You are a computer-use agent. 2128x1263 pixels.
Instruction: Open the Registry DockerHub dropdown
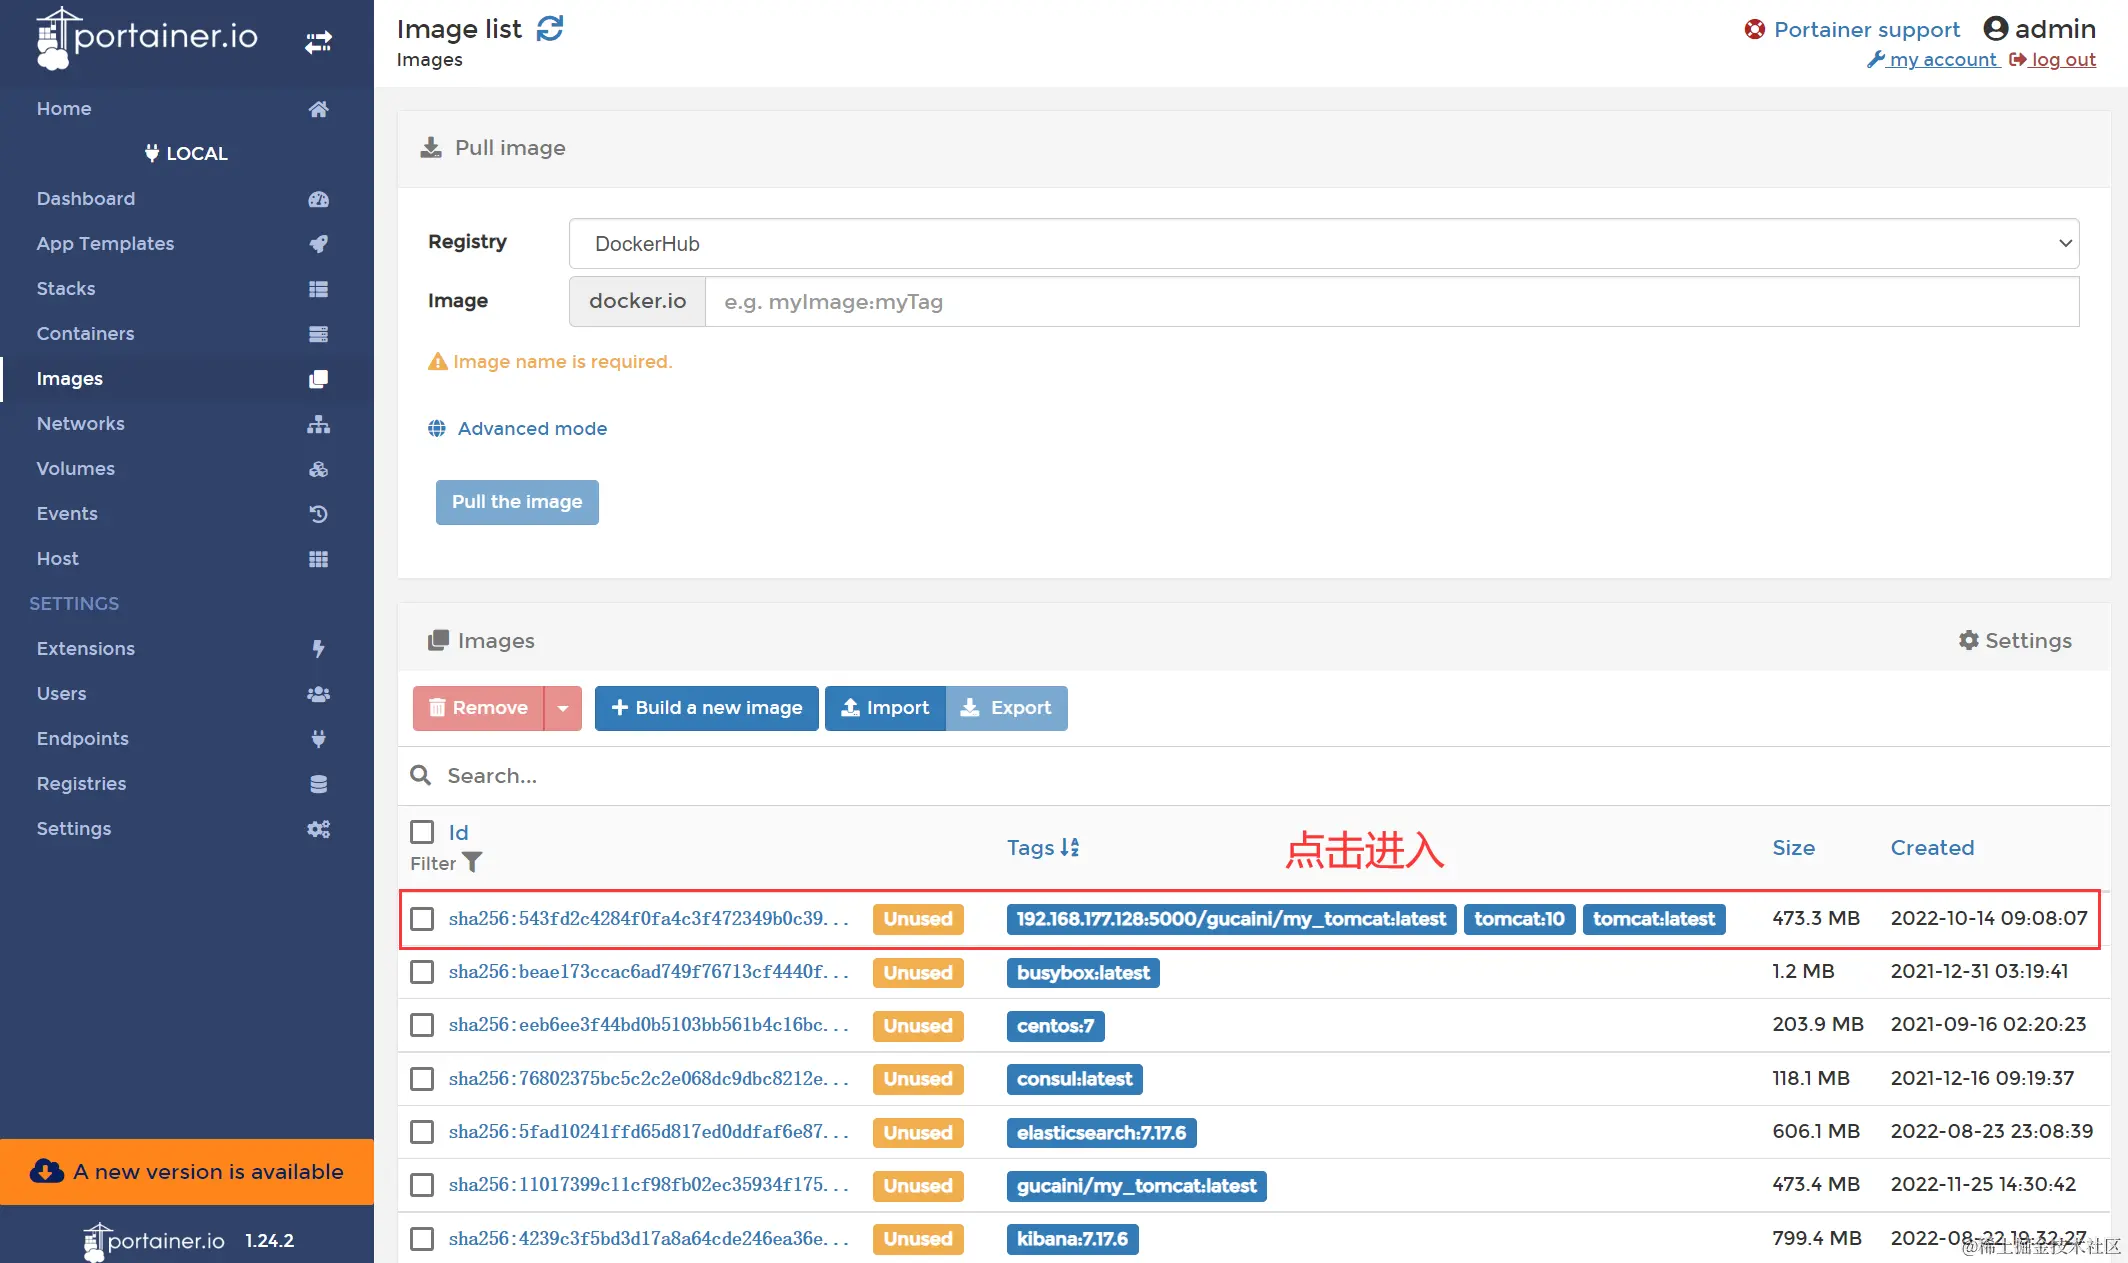pyautogui.click(x=1323, y=243)
